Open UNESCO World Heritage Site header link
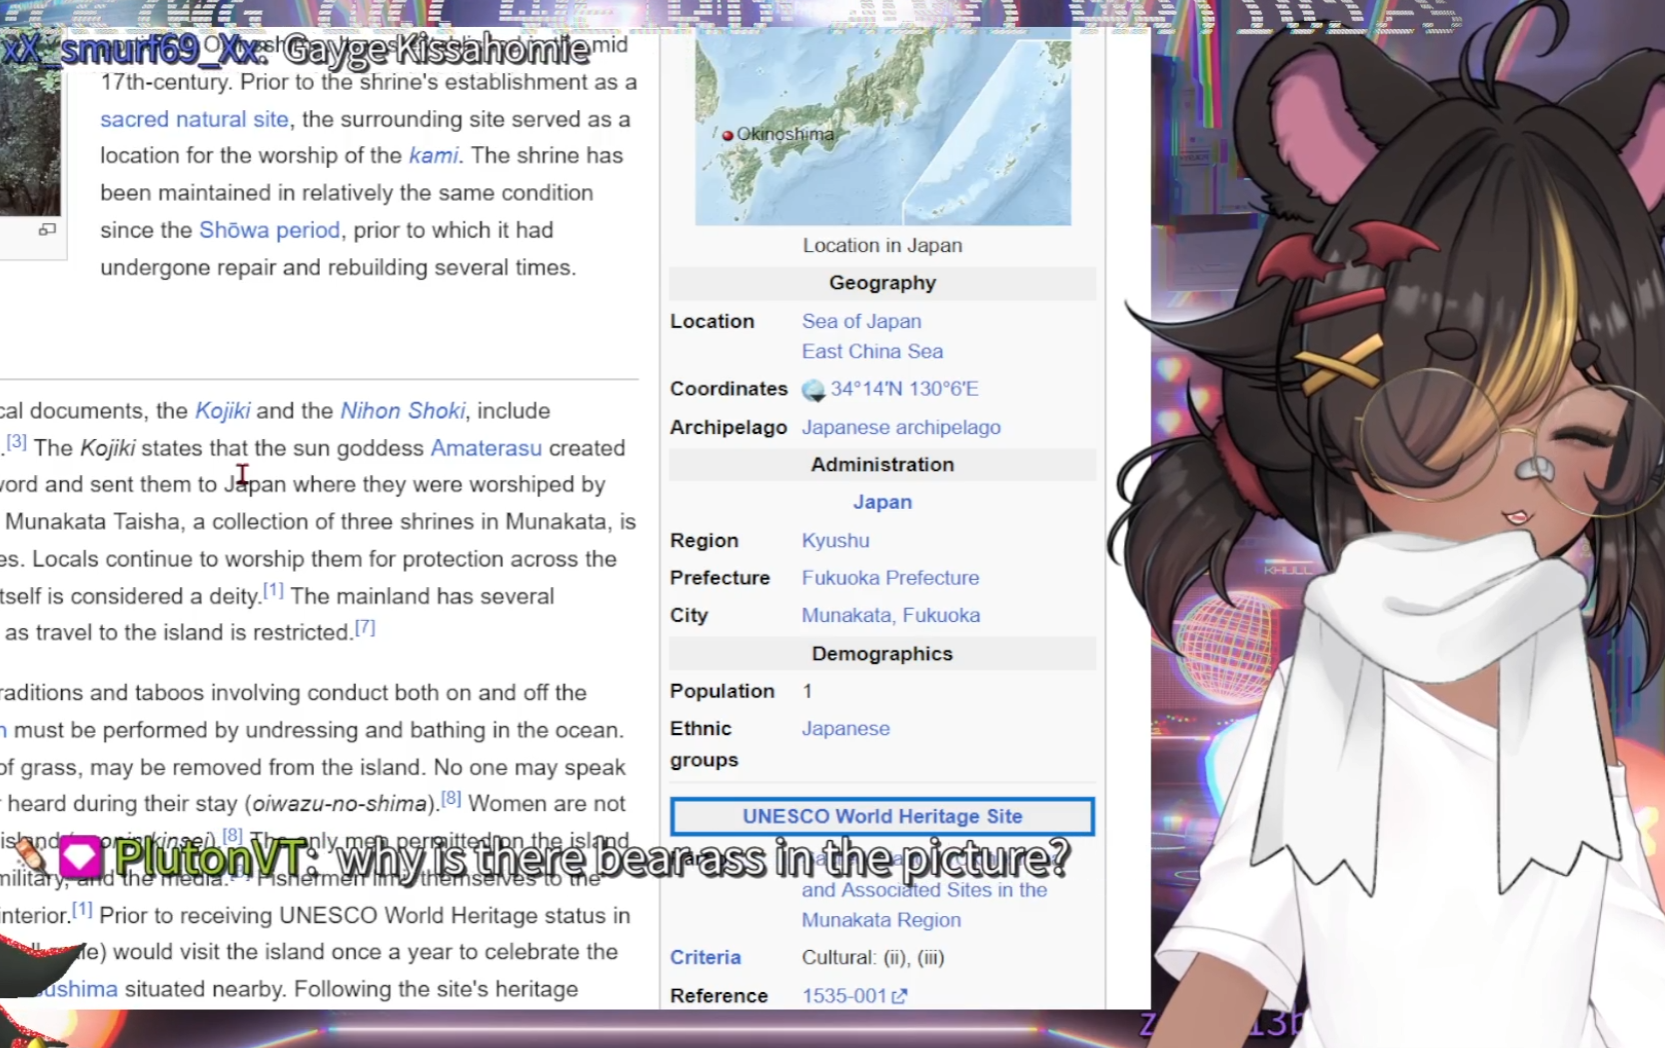This screenshot has height=1048, width=1665. 882,816
